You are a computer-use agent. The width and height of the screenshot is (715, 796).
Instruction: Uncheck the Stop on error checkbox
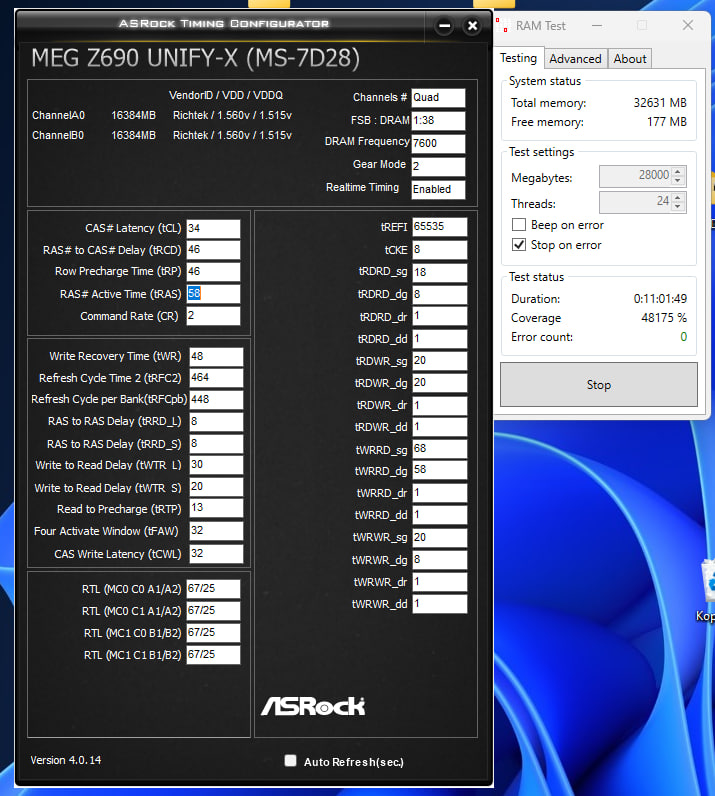[x=518, y=245]
